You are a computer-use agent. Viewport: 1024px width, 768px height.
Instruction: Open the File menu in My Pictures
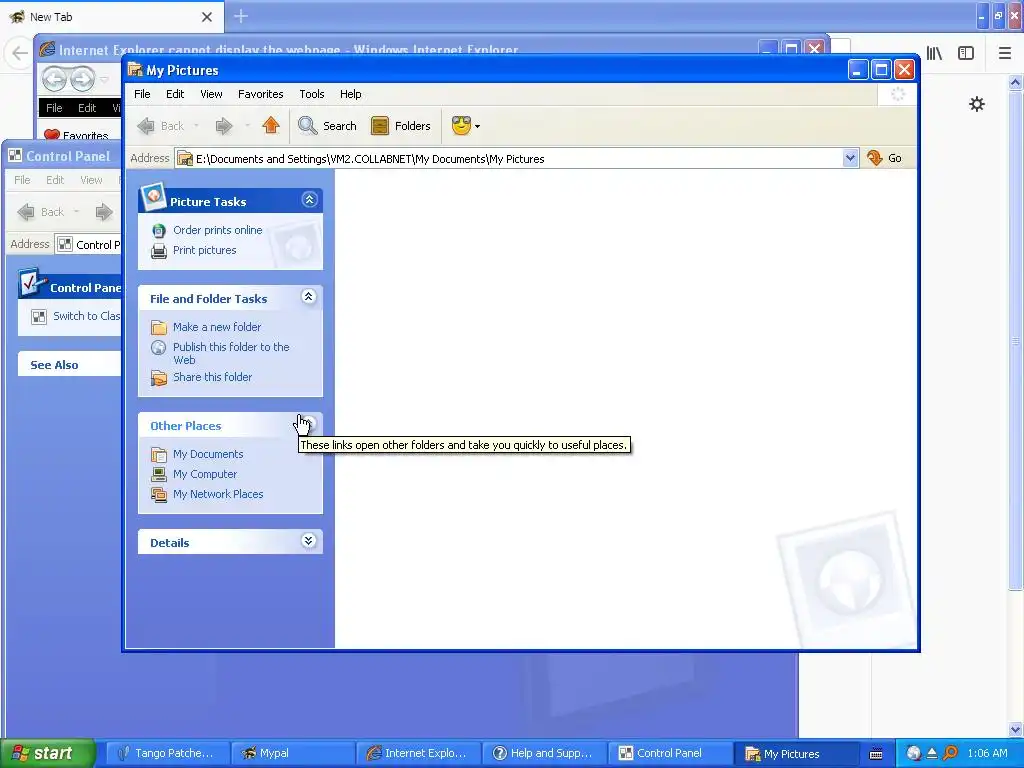[x=142, y=94]
